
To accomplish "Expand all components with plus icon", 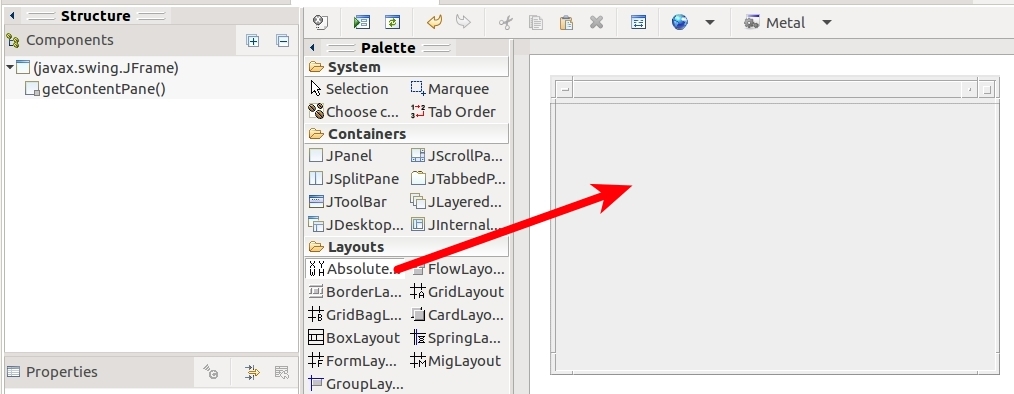I will (x=253, y=41).
